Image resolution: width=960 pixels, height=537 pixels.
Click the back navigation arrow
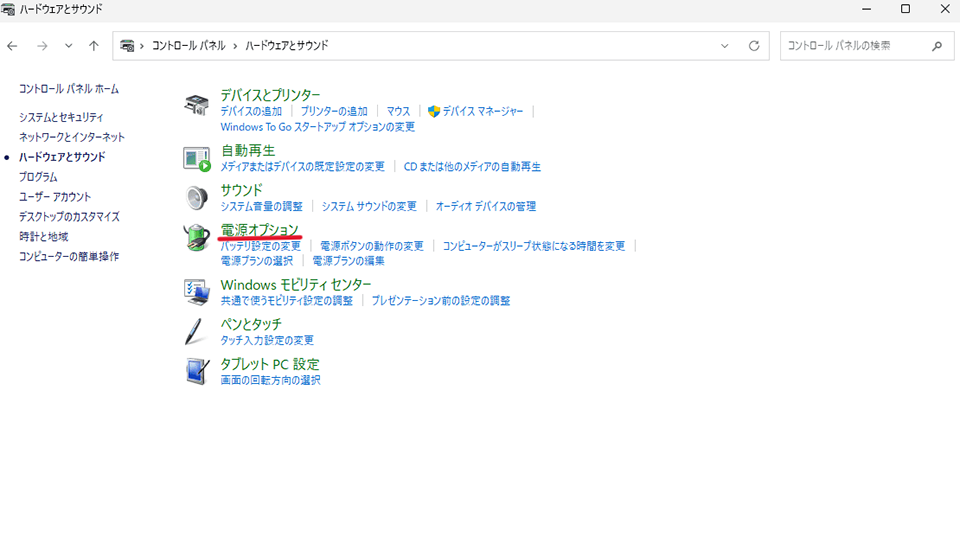(13, 46)
